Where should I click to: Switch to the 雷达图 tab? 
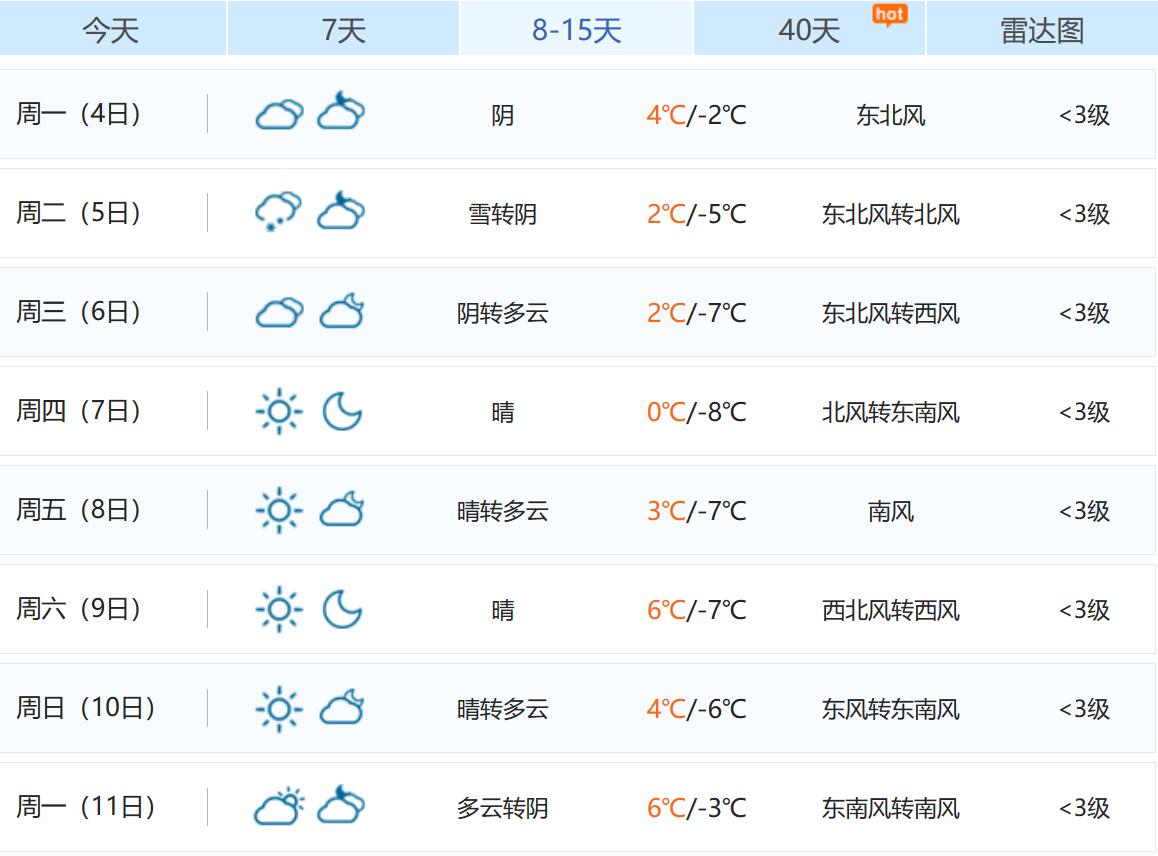point(1042,30)
